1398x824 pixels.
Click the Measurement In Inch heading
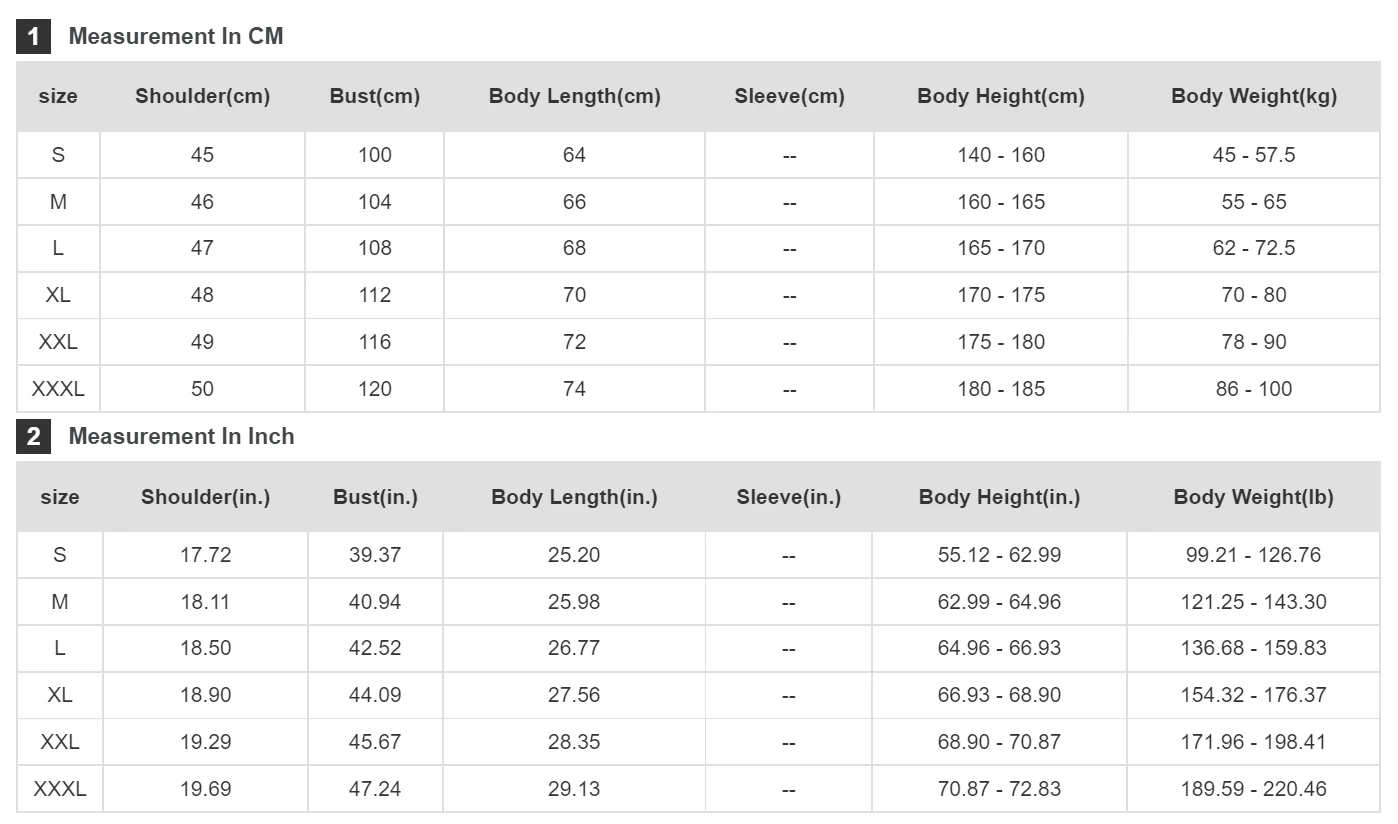181,437
